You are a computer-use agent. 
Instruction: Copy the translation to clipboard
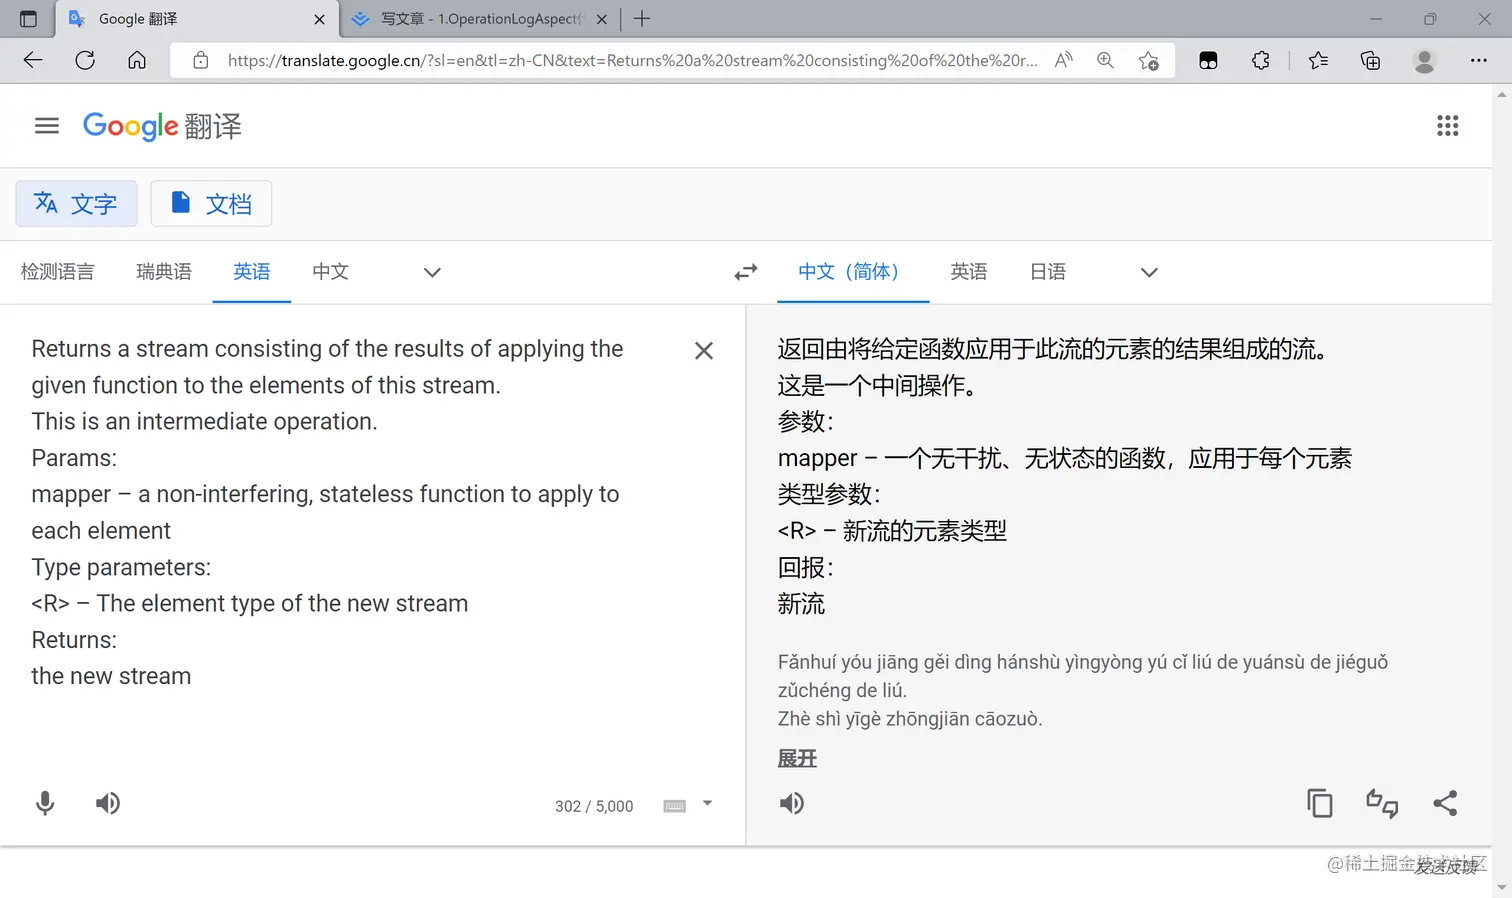coord(1320,803)
